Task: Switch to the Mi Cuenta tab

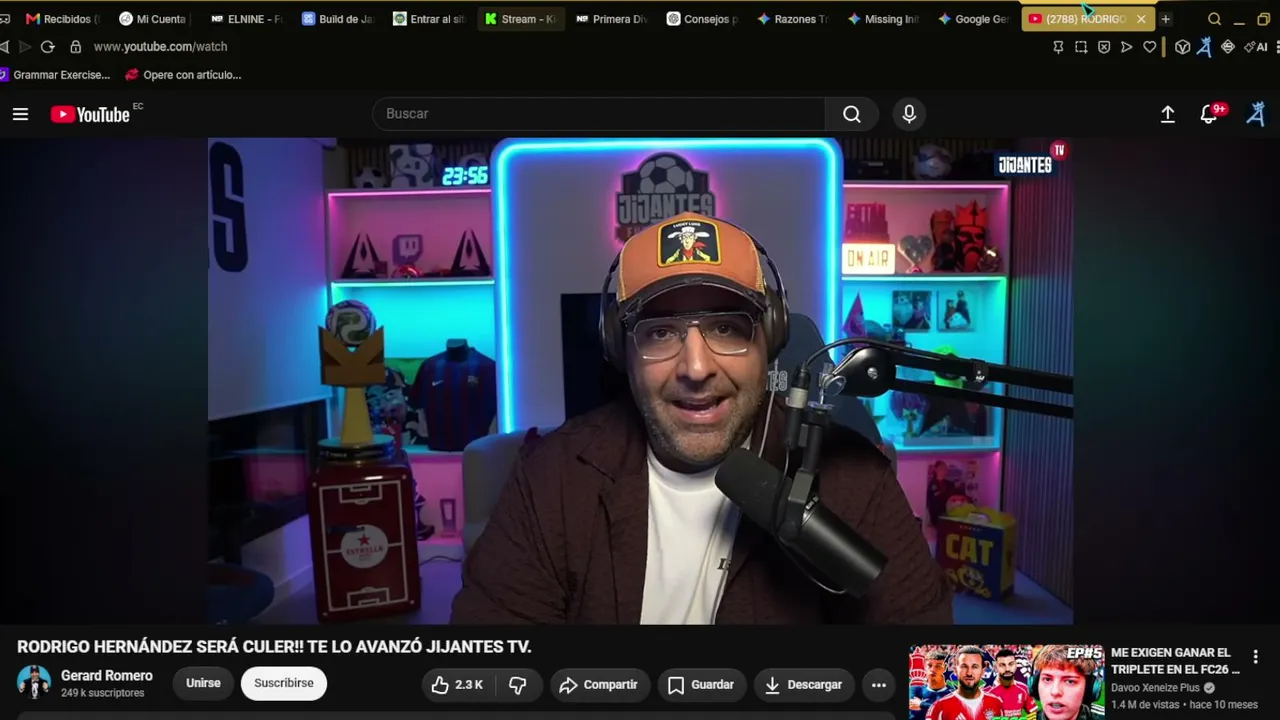Action: [152, 19]
